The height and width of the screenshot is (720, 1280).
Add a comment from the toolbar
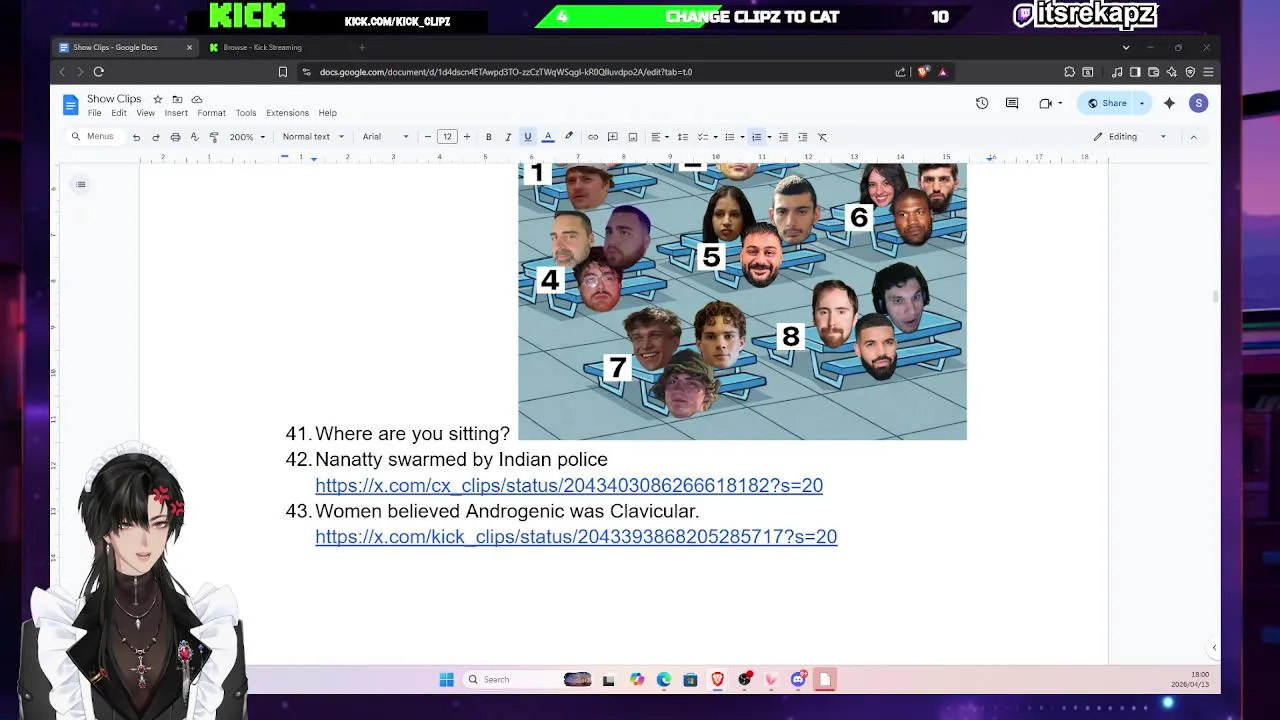coord(613,137)
